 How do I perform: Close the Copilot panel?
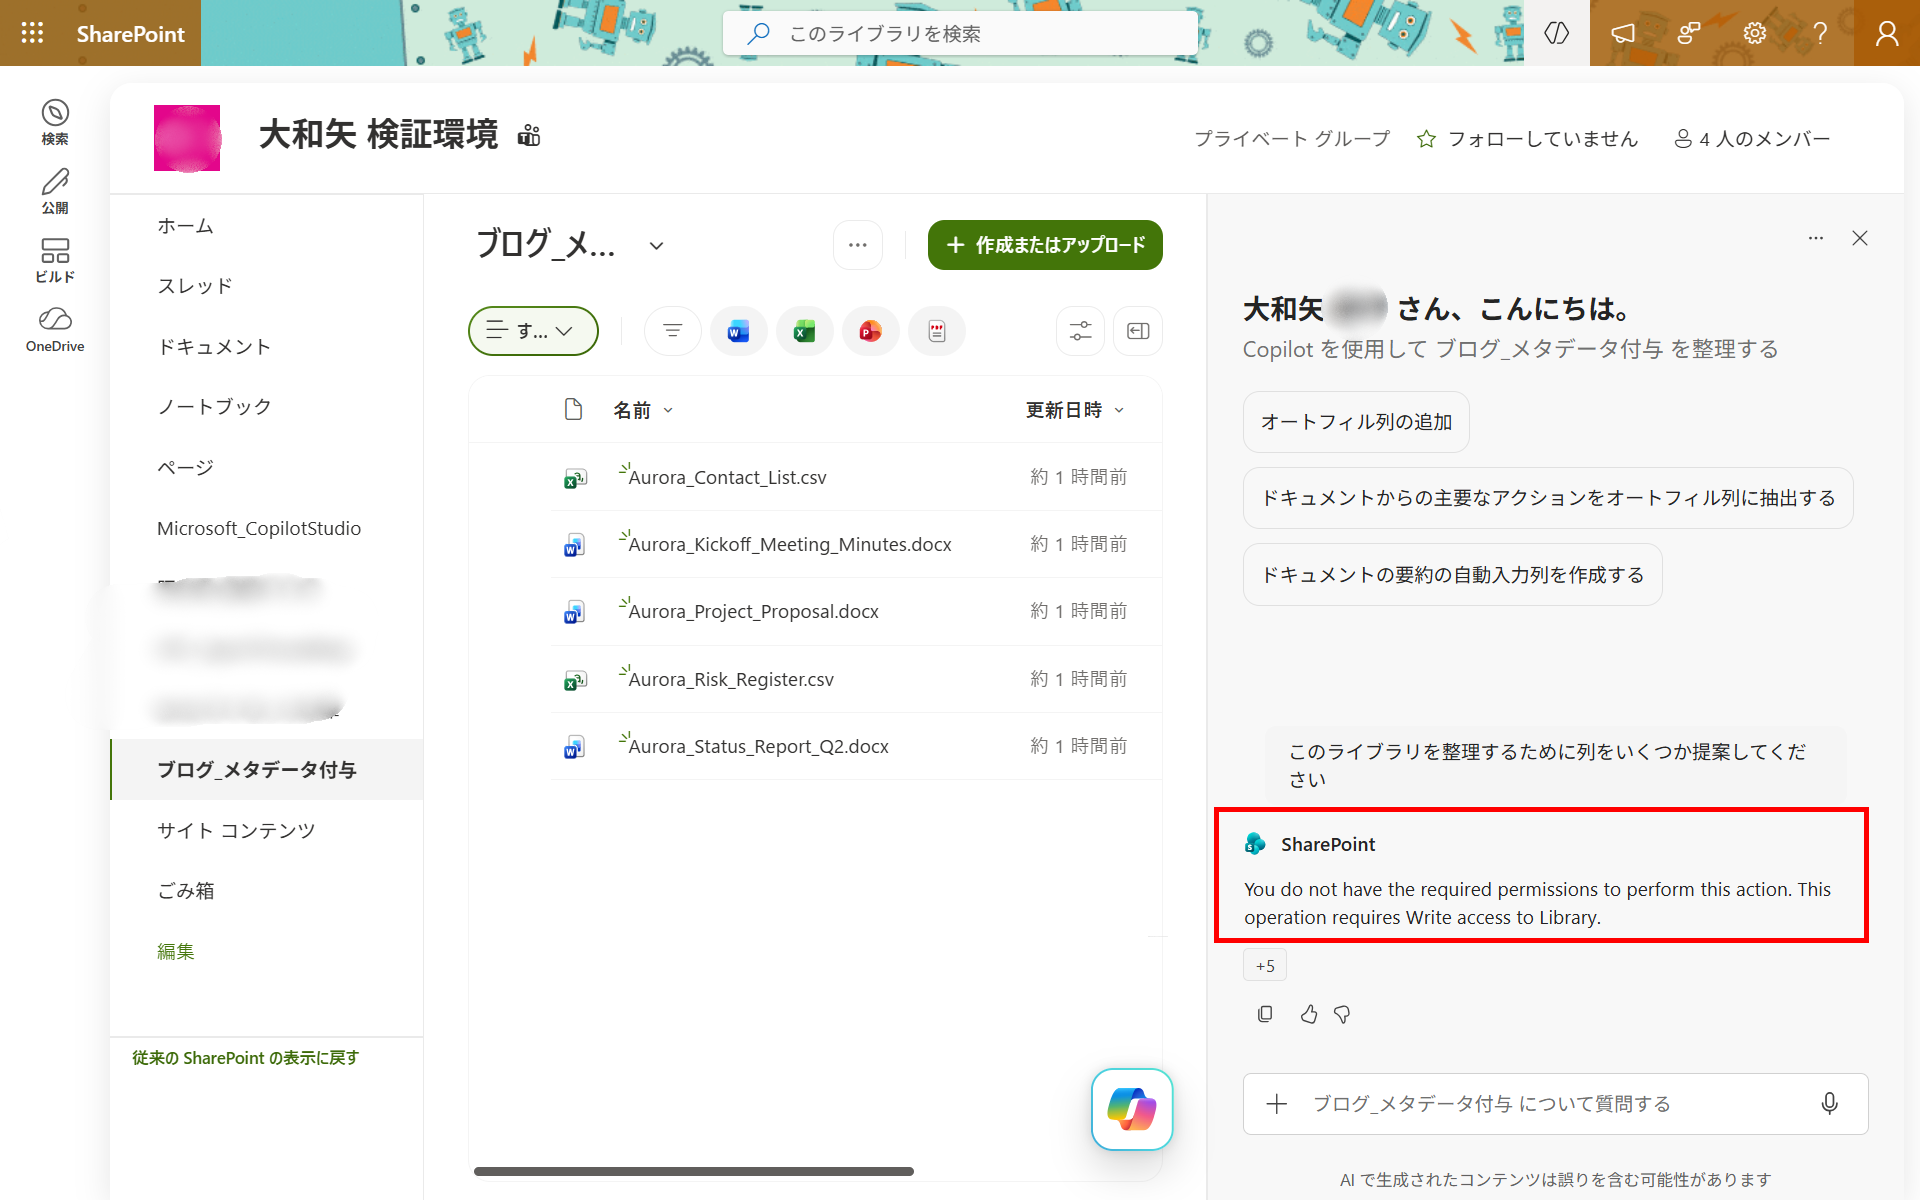1860,238
